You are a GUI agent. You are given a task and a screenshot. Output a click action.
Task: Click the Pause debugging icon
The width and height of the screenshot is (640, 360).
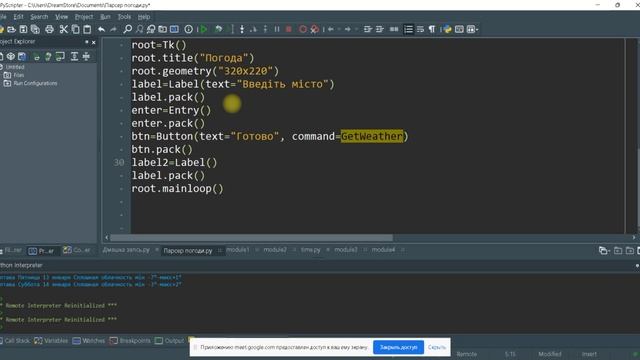277,29
